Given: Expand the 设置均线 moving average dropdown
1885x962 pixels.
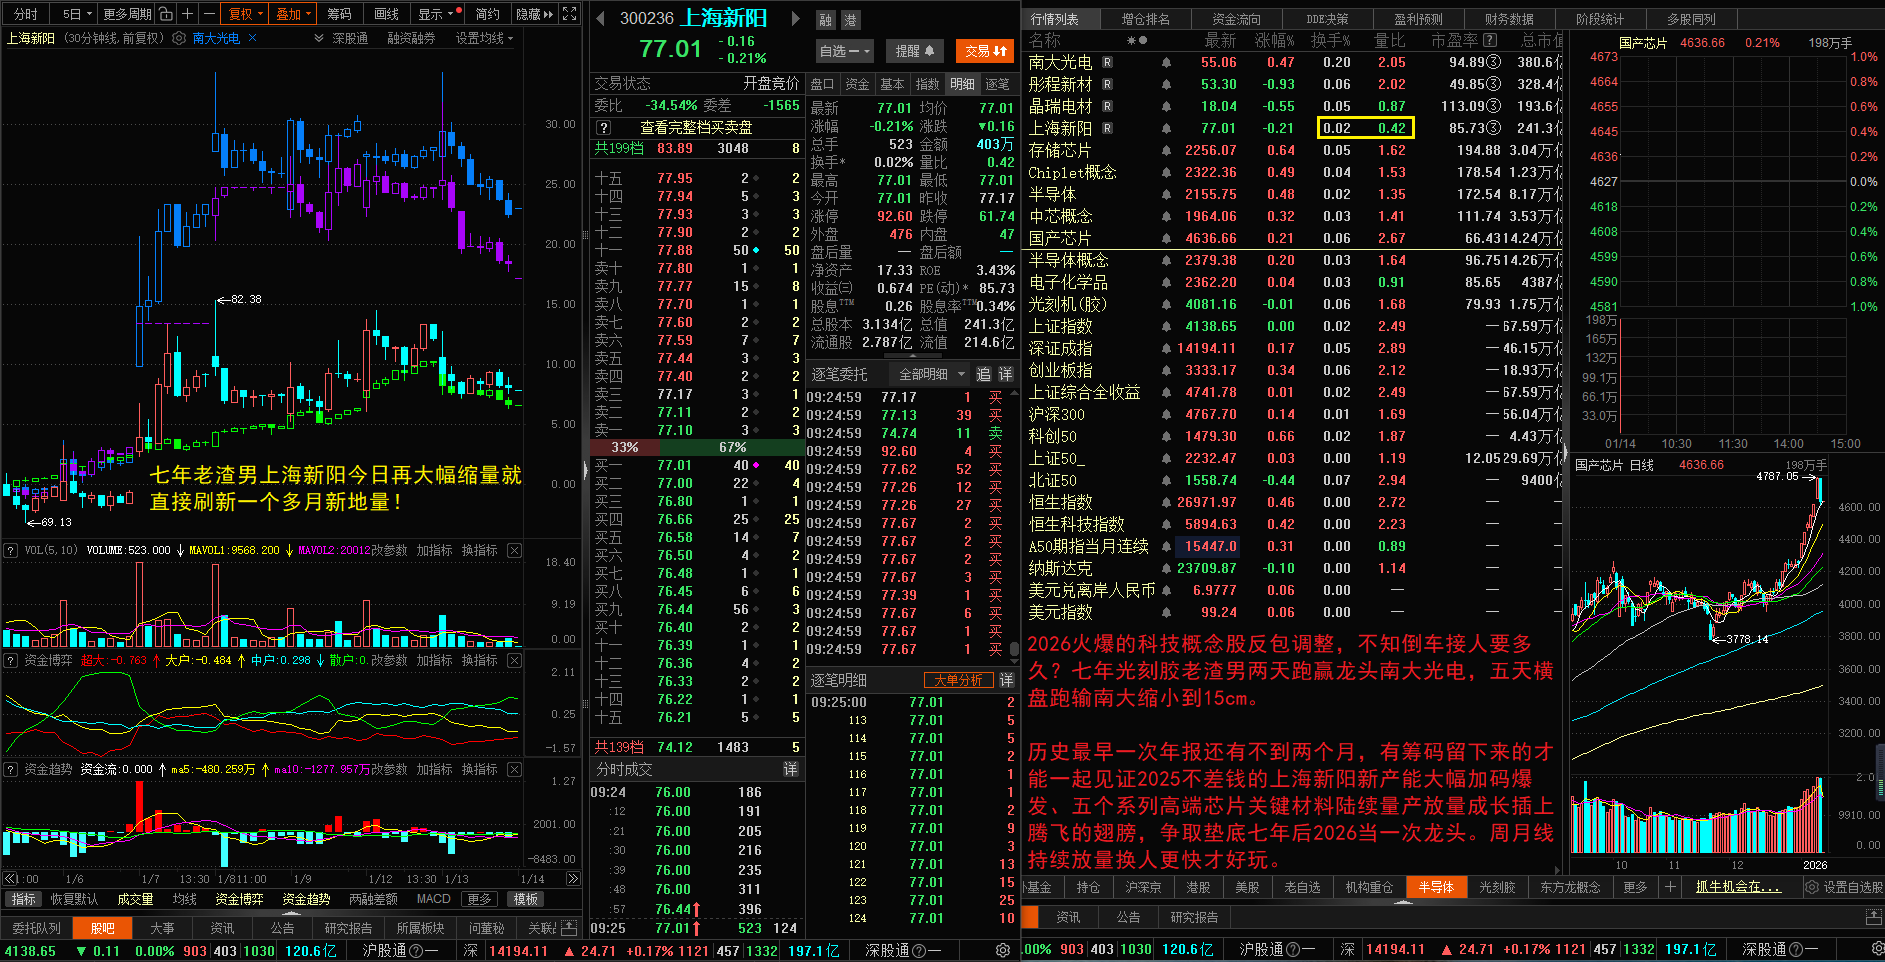Looking at the screenshot, I should point(485,38).
